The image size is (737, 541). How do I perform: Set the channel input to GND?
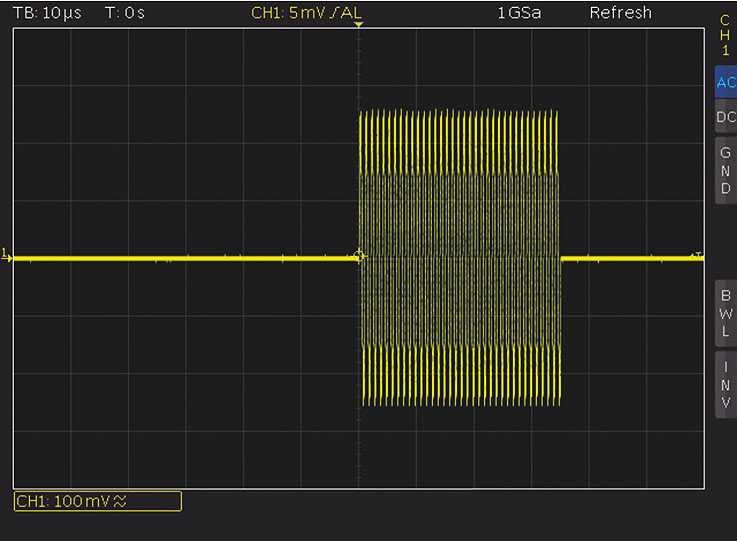click(725, 170)
